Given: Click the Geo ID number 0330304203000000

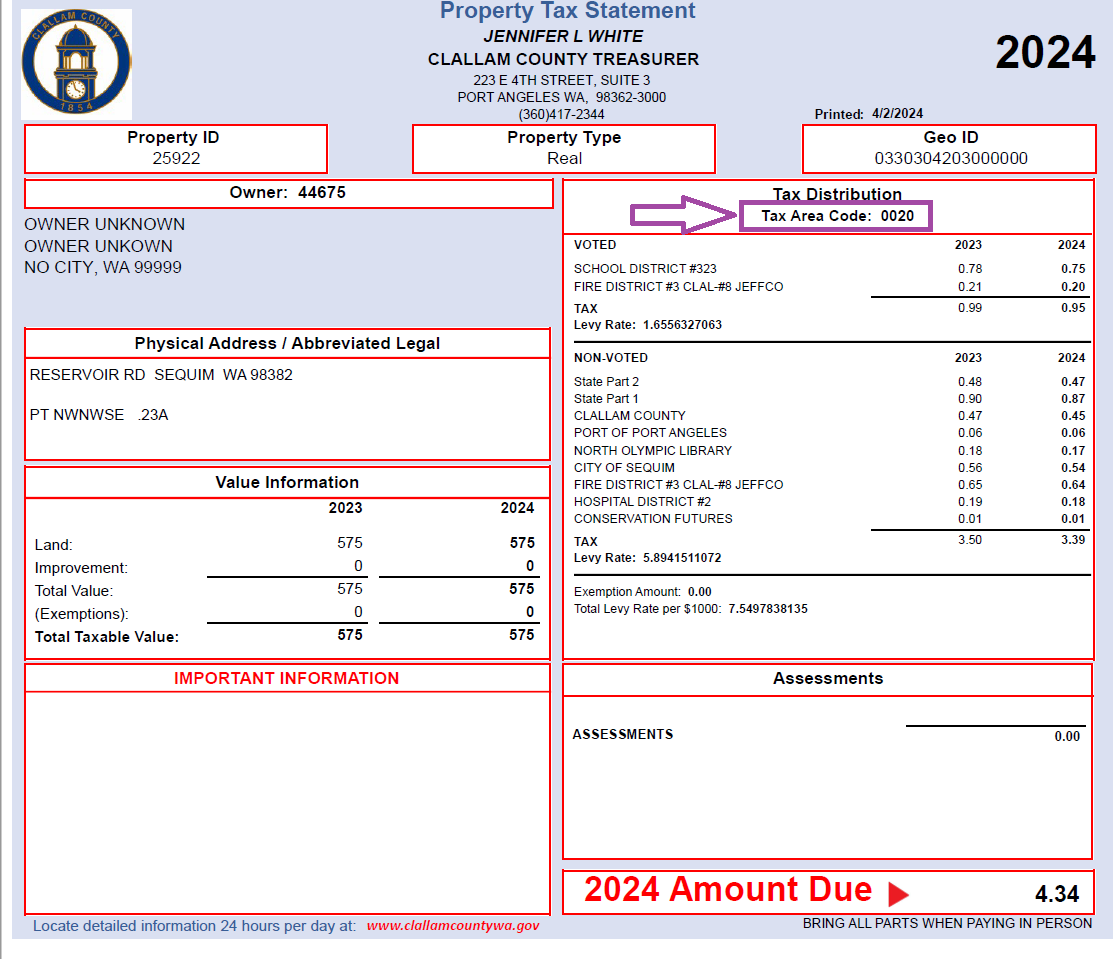Looking at the screenshot, I should pyautogui.click(x=950, y=158).
